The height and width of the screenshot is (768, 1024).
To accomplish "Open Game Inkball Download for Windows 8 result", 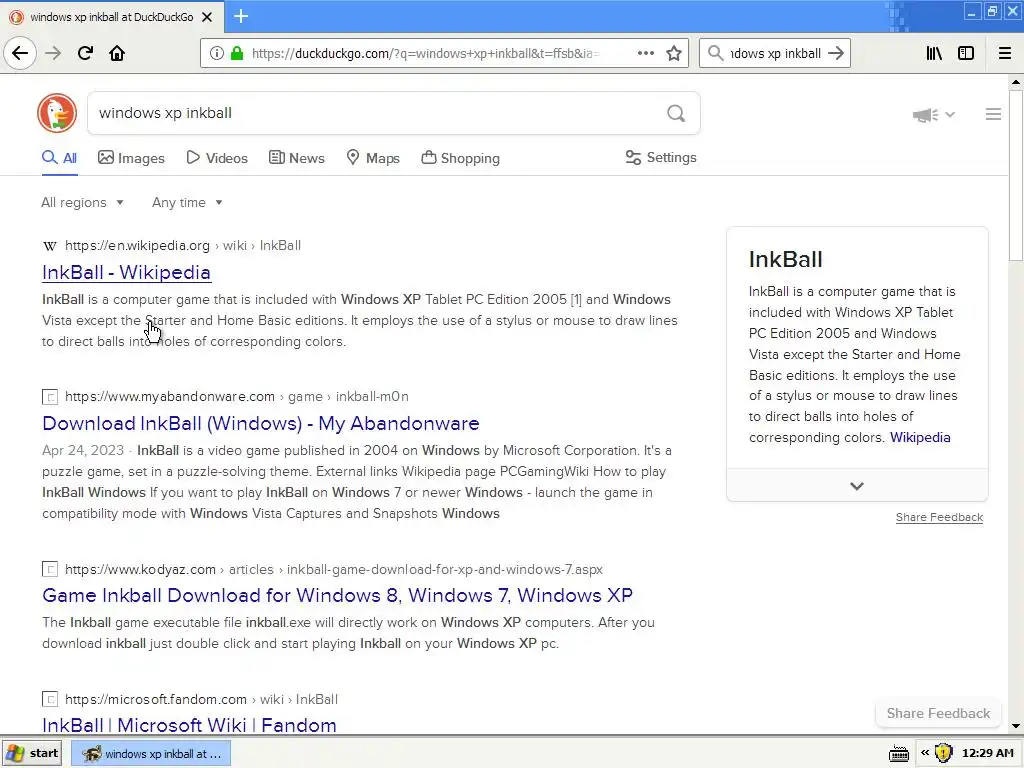I will 337,595.
